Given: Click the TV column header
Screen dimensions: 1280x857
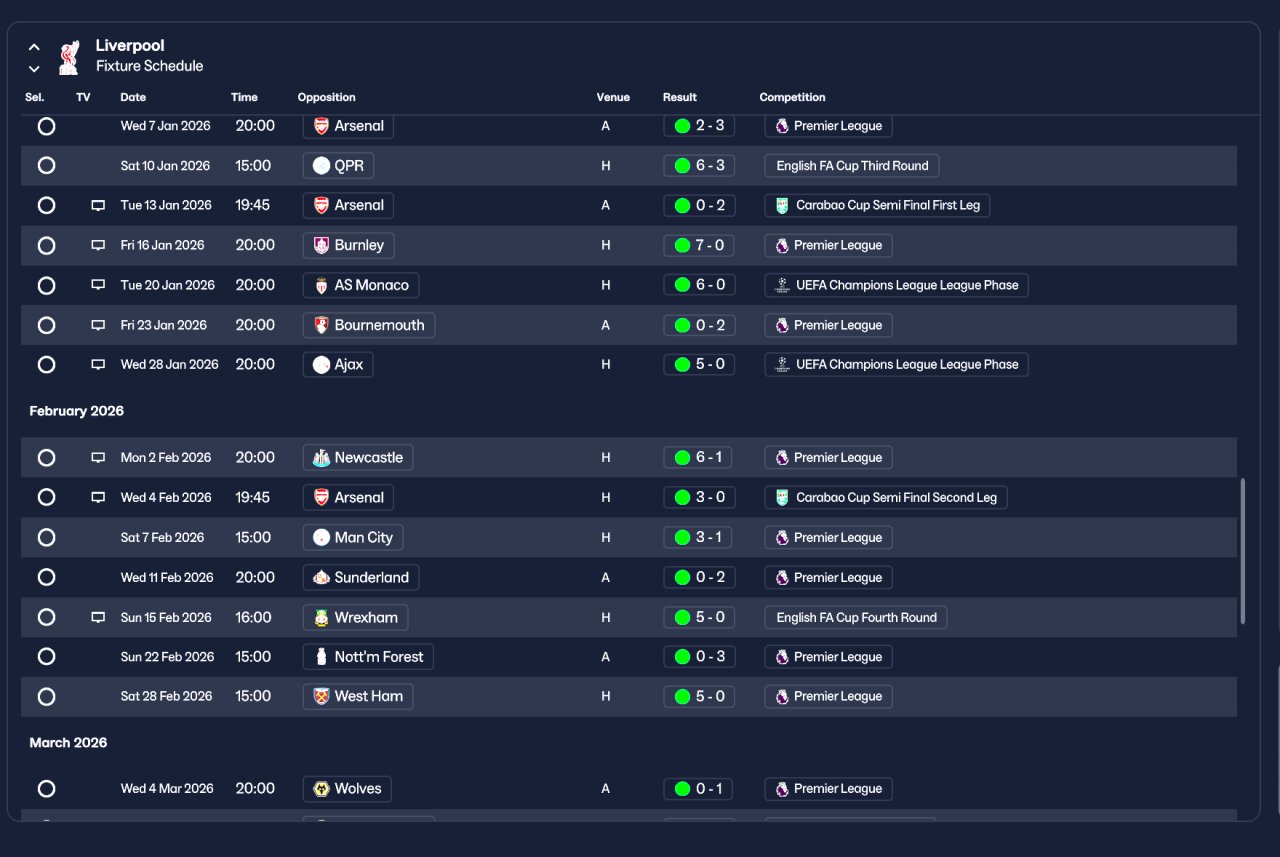Looking at the screenshot, I should [83, 97].
